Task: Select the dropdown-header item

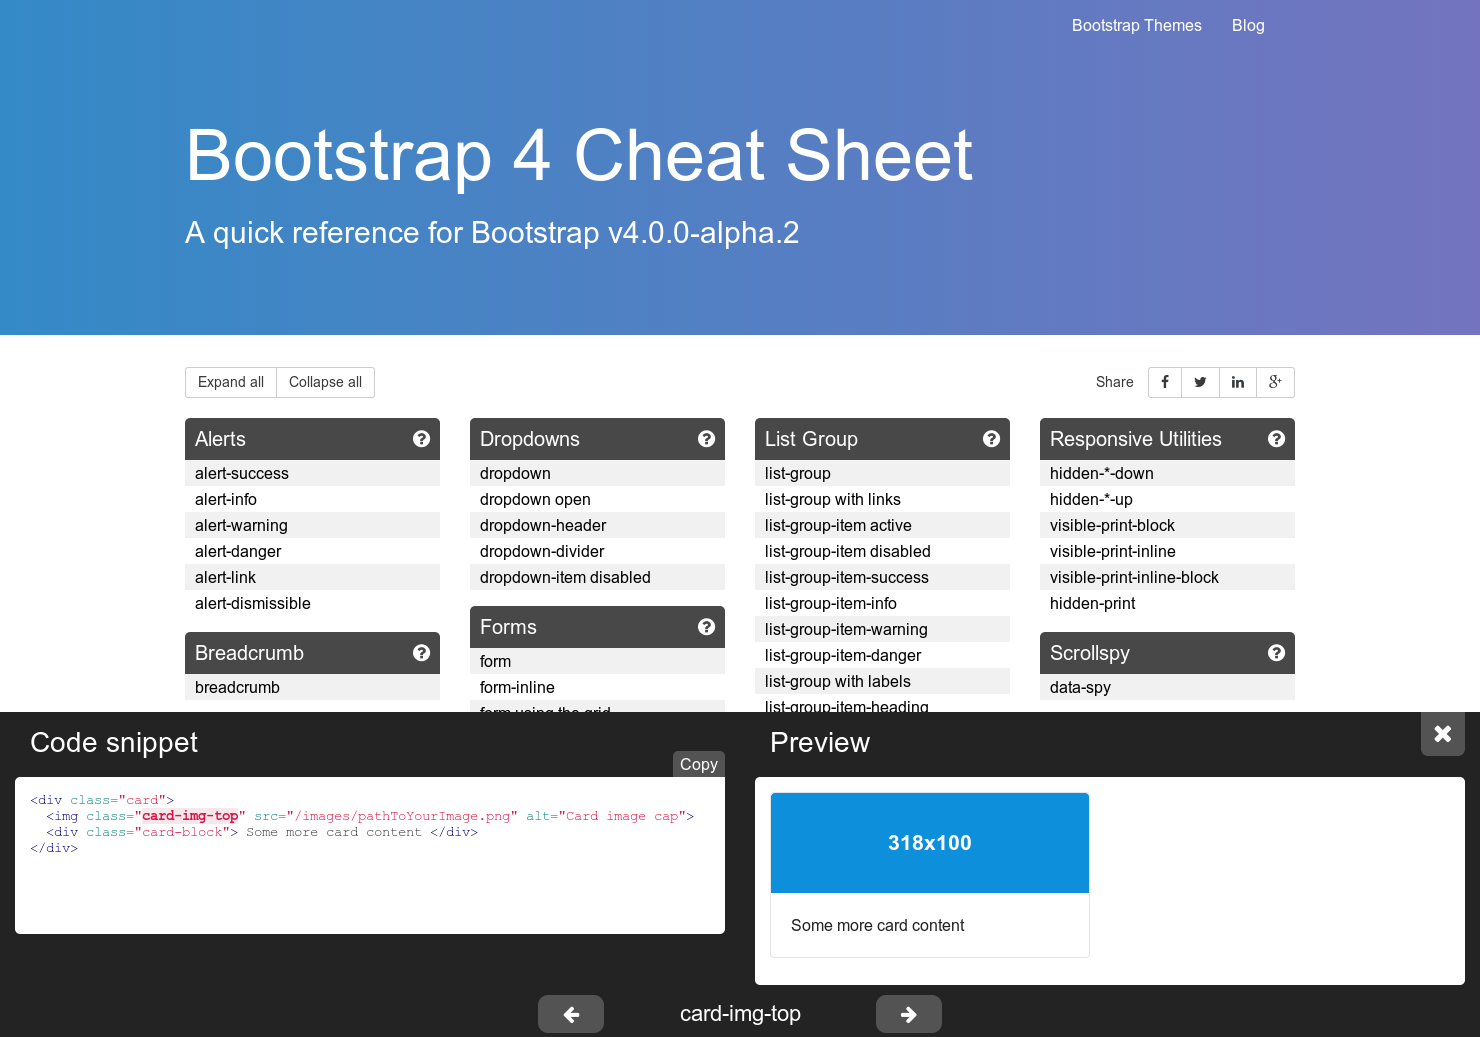Action: [597, 525]
